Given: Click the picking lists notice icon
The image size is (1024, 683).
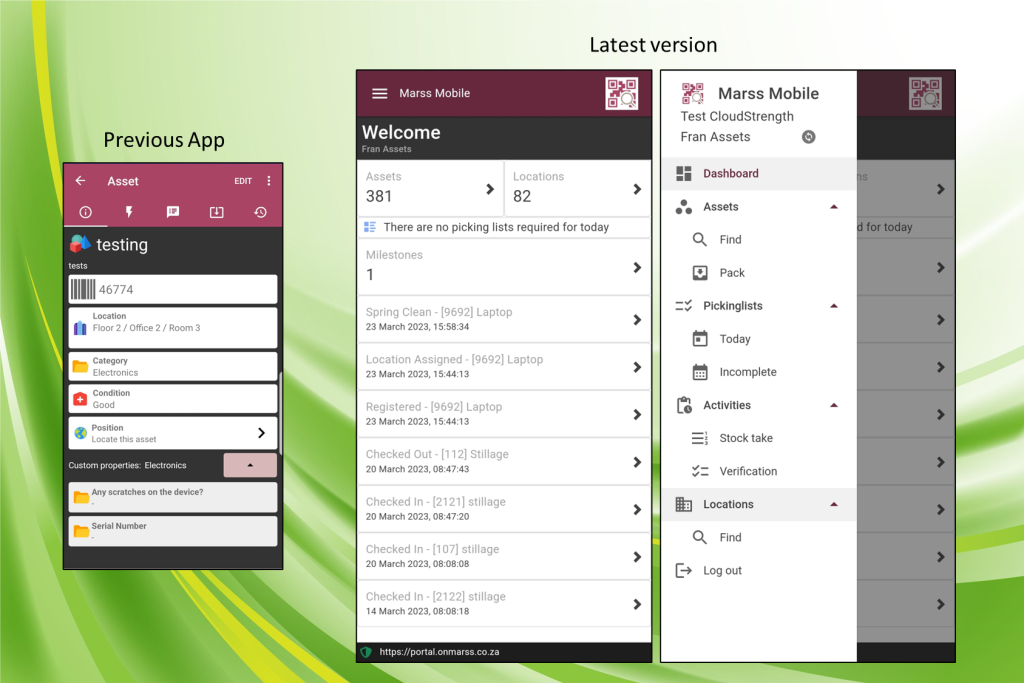Looking at the screenshot, I should (370, 227).
